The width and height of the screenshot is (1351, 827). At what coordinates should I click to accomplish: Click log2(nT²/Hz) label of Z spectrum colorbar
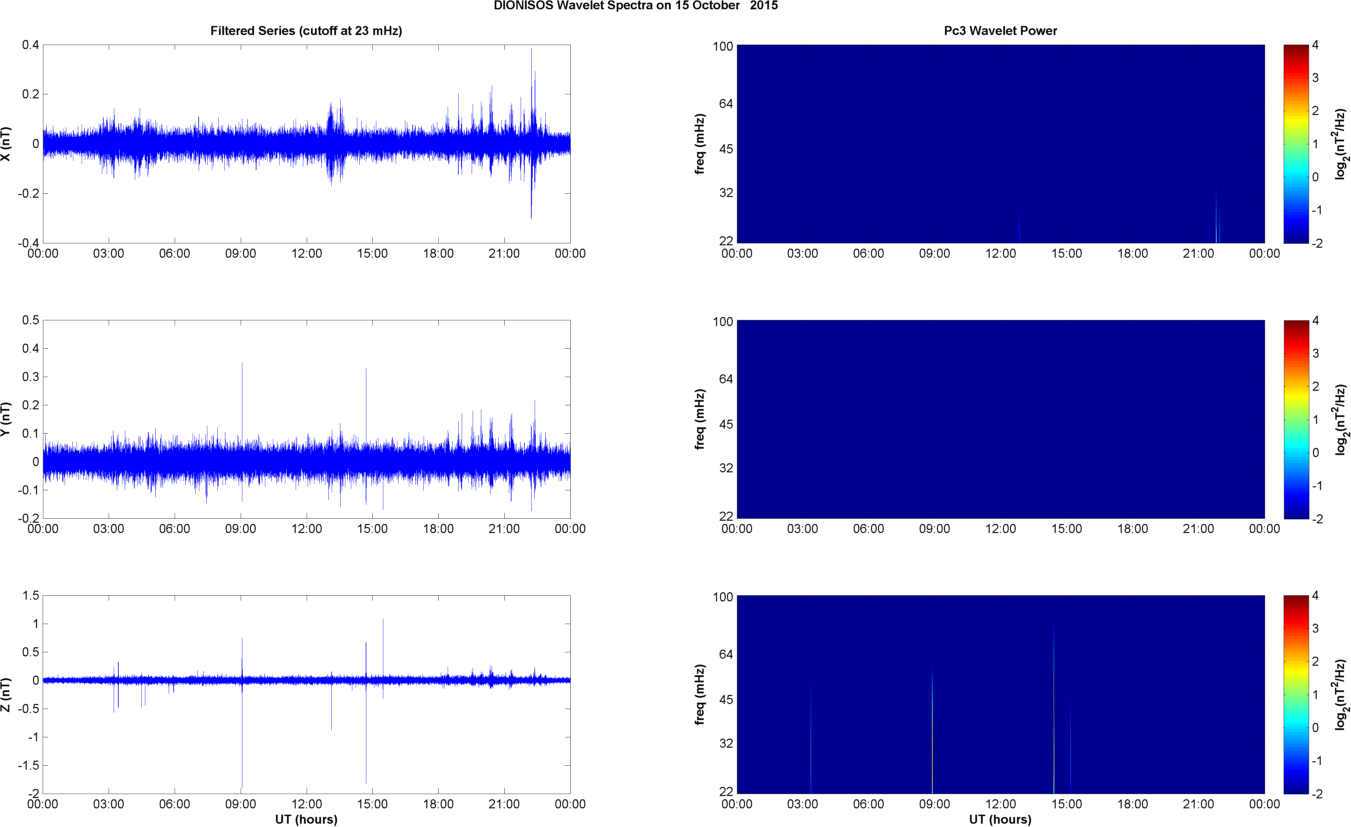[1343, 695]
